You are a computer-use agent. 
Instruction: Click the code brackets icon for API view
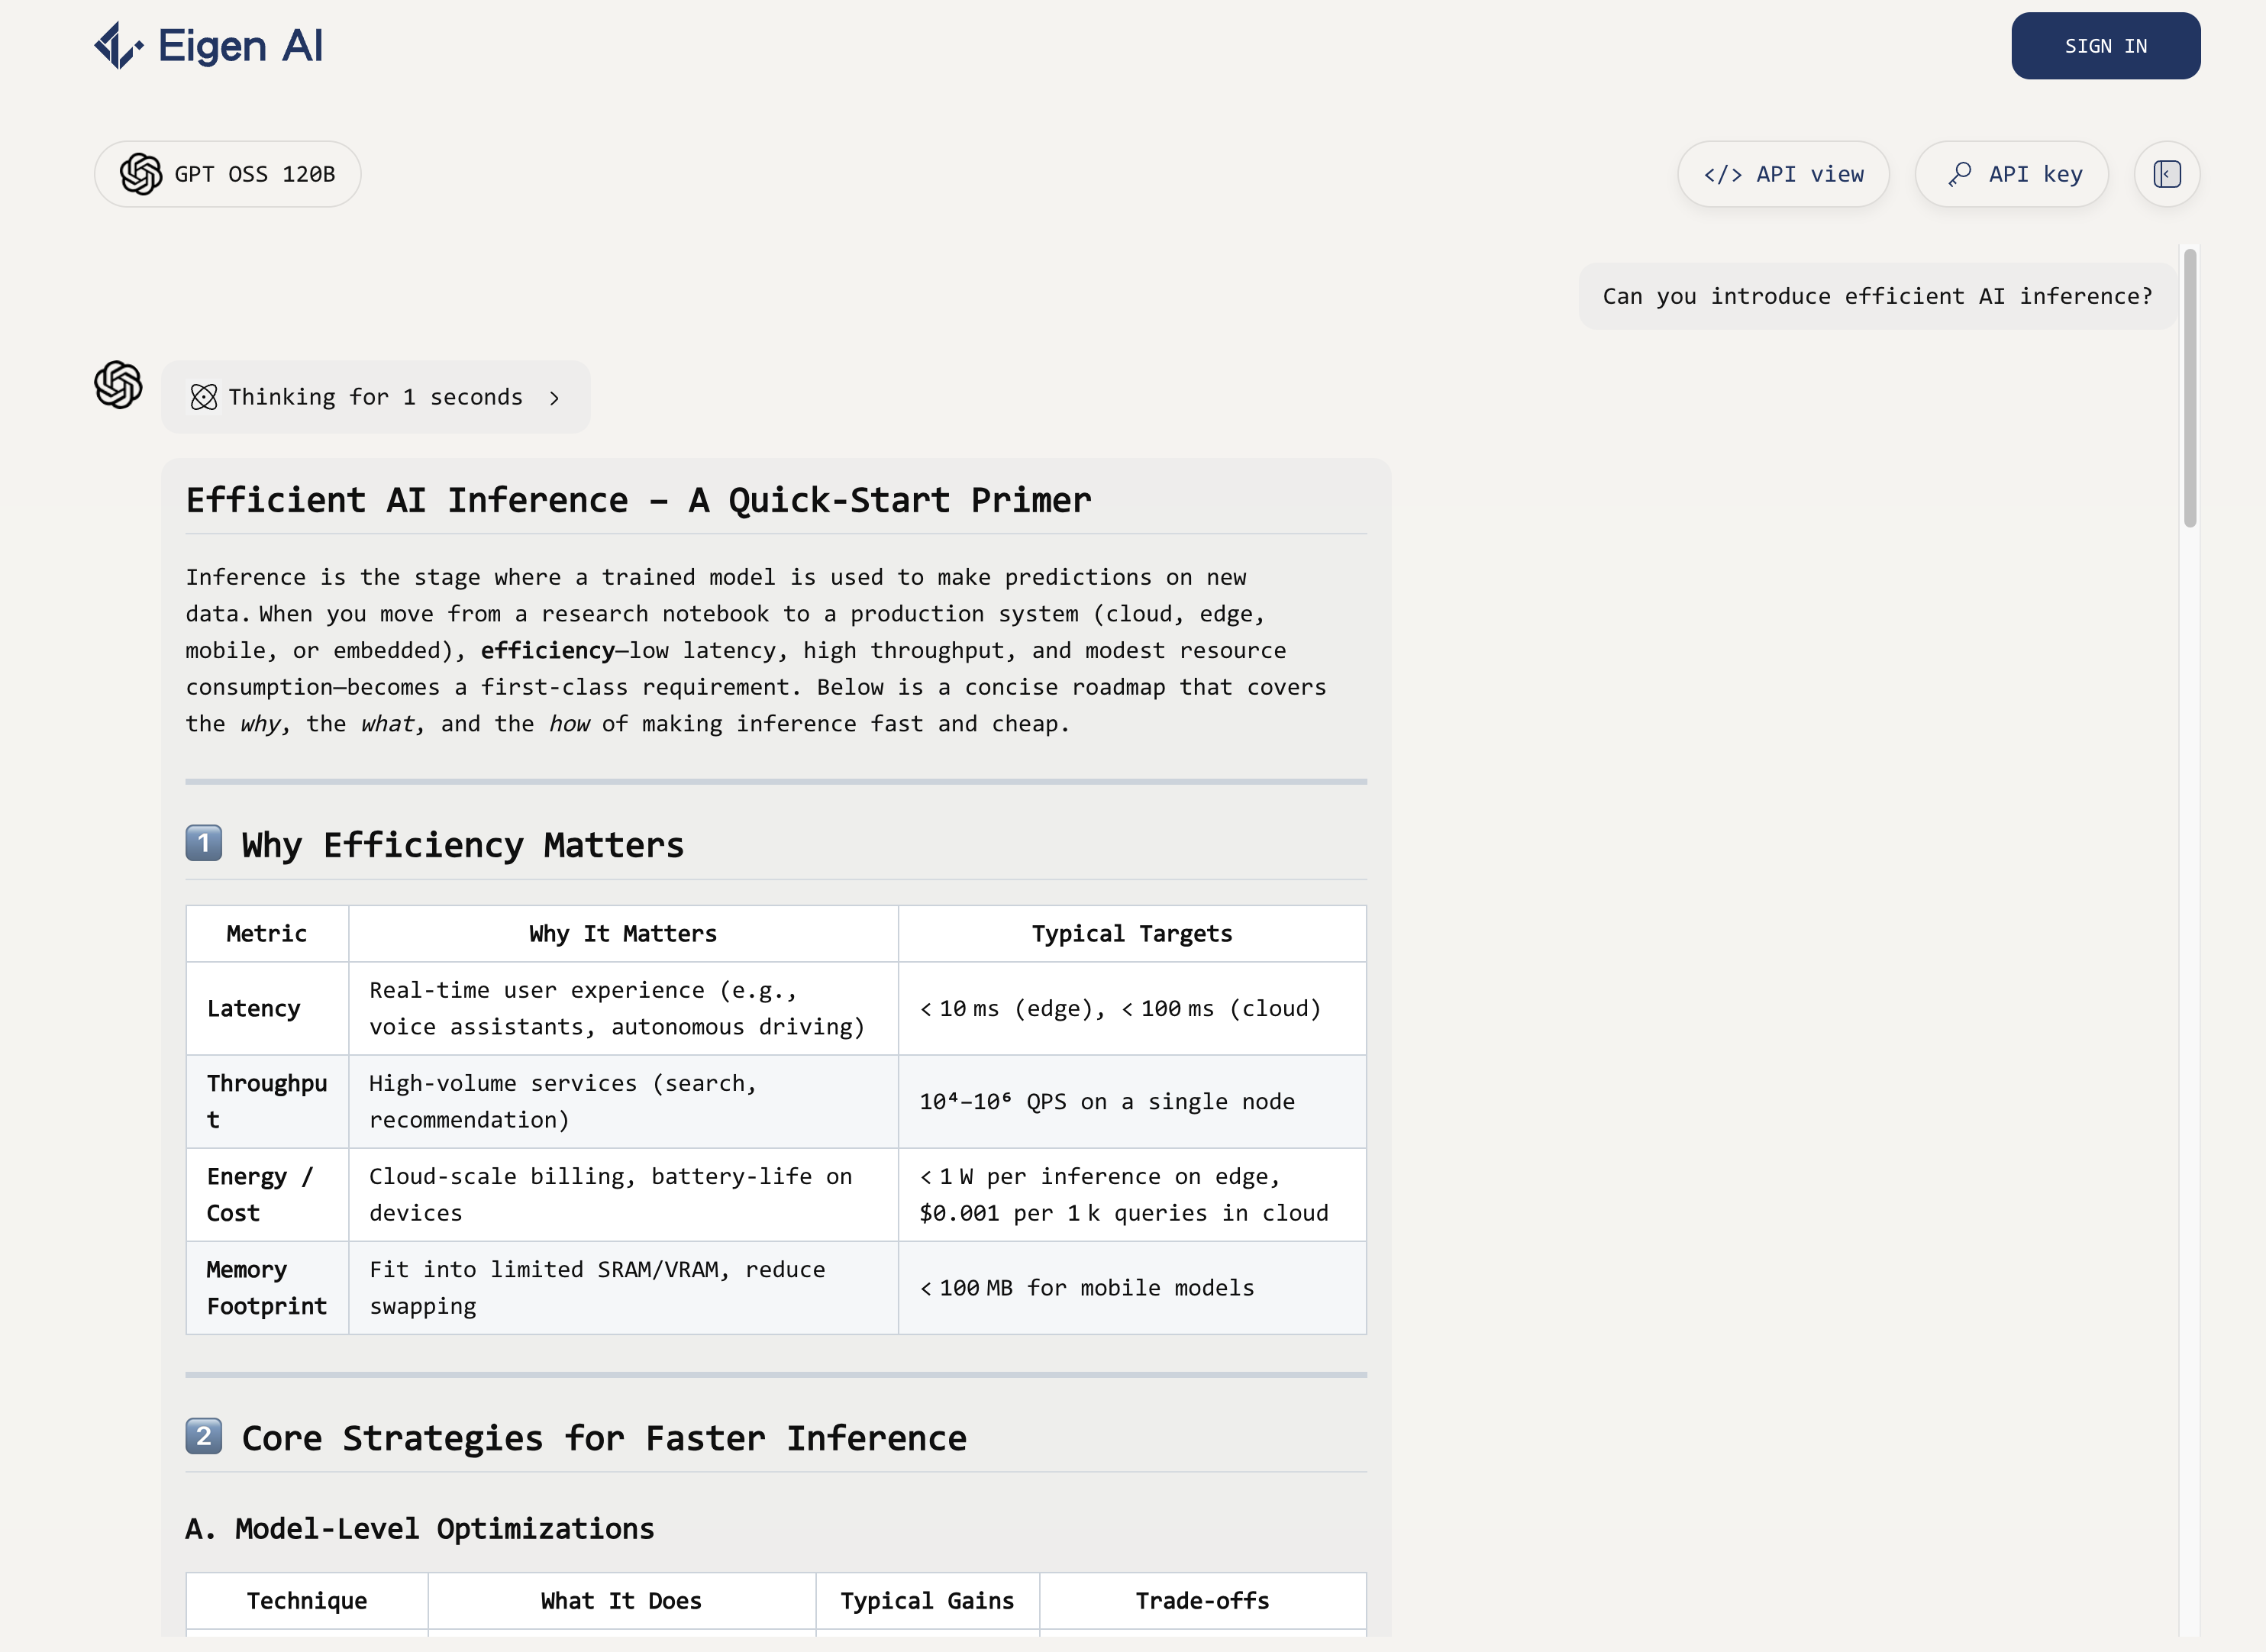coord(1722,175)
